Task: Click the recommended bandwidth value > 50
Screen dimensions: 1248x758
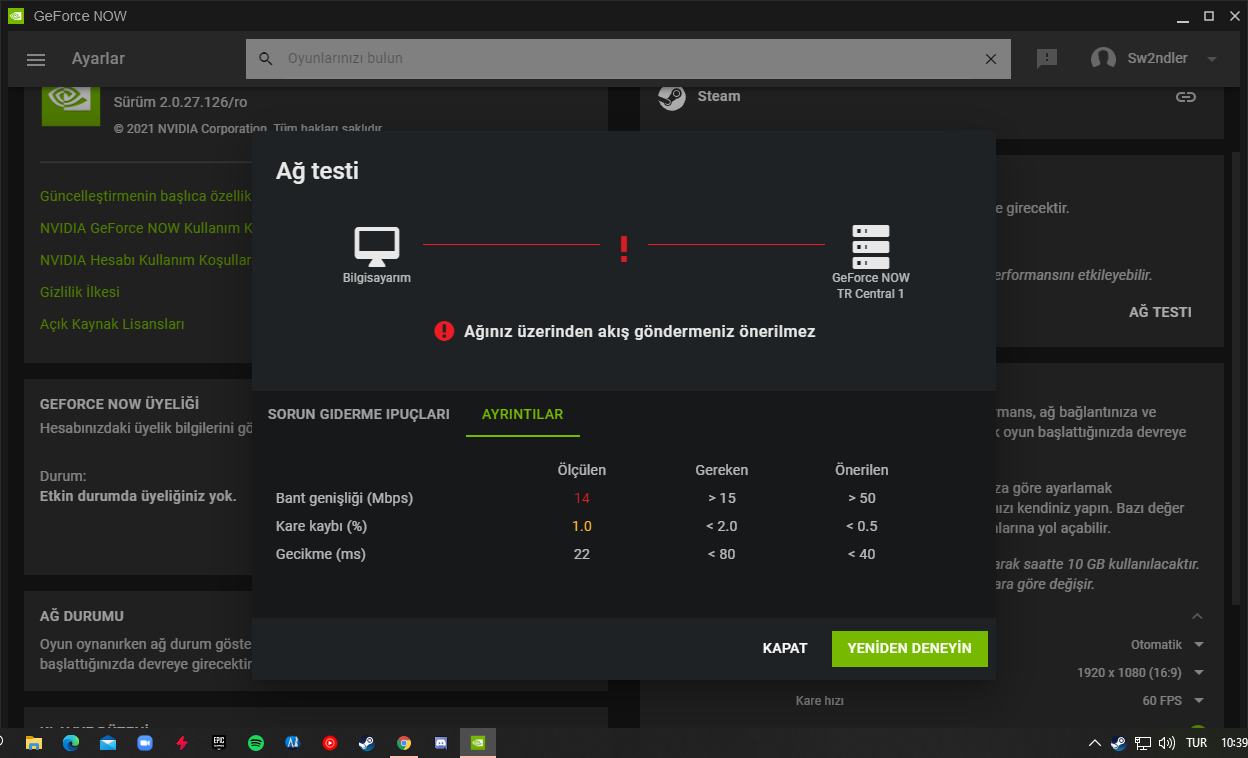Action: (x=861, y=498)
